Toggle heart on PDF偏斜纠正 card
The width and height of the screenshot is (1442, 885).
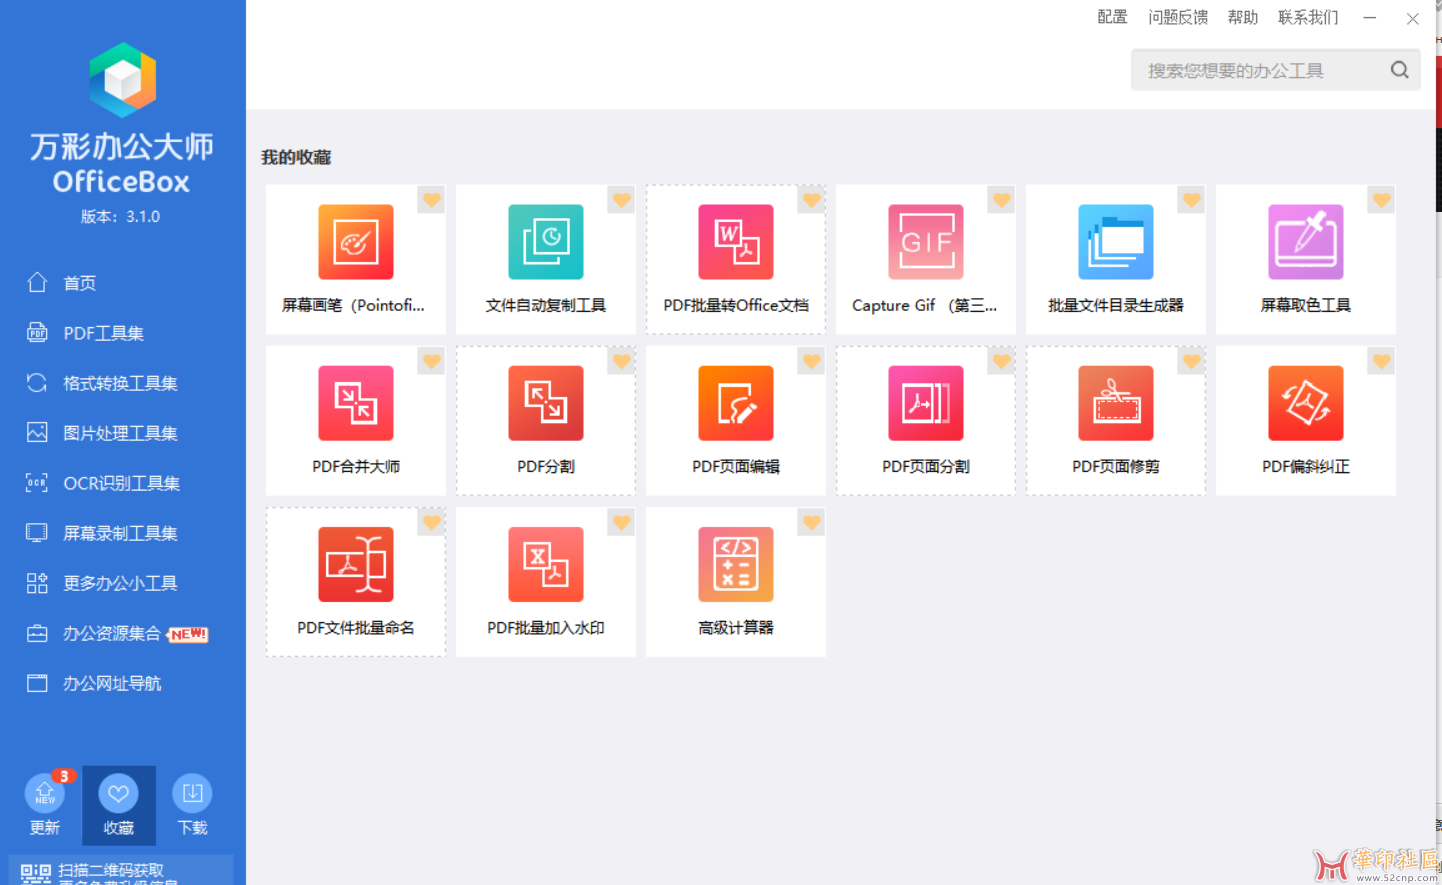coord(1381,361)
